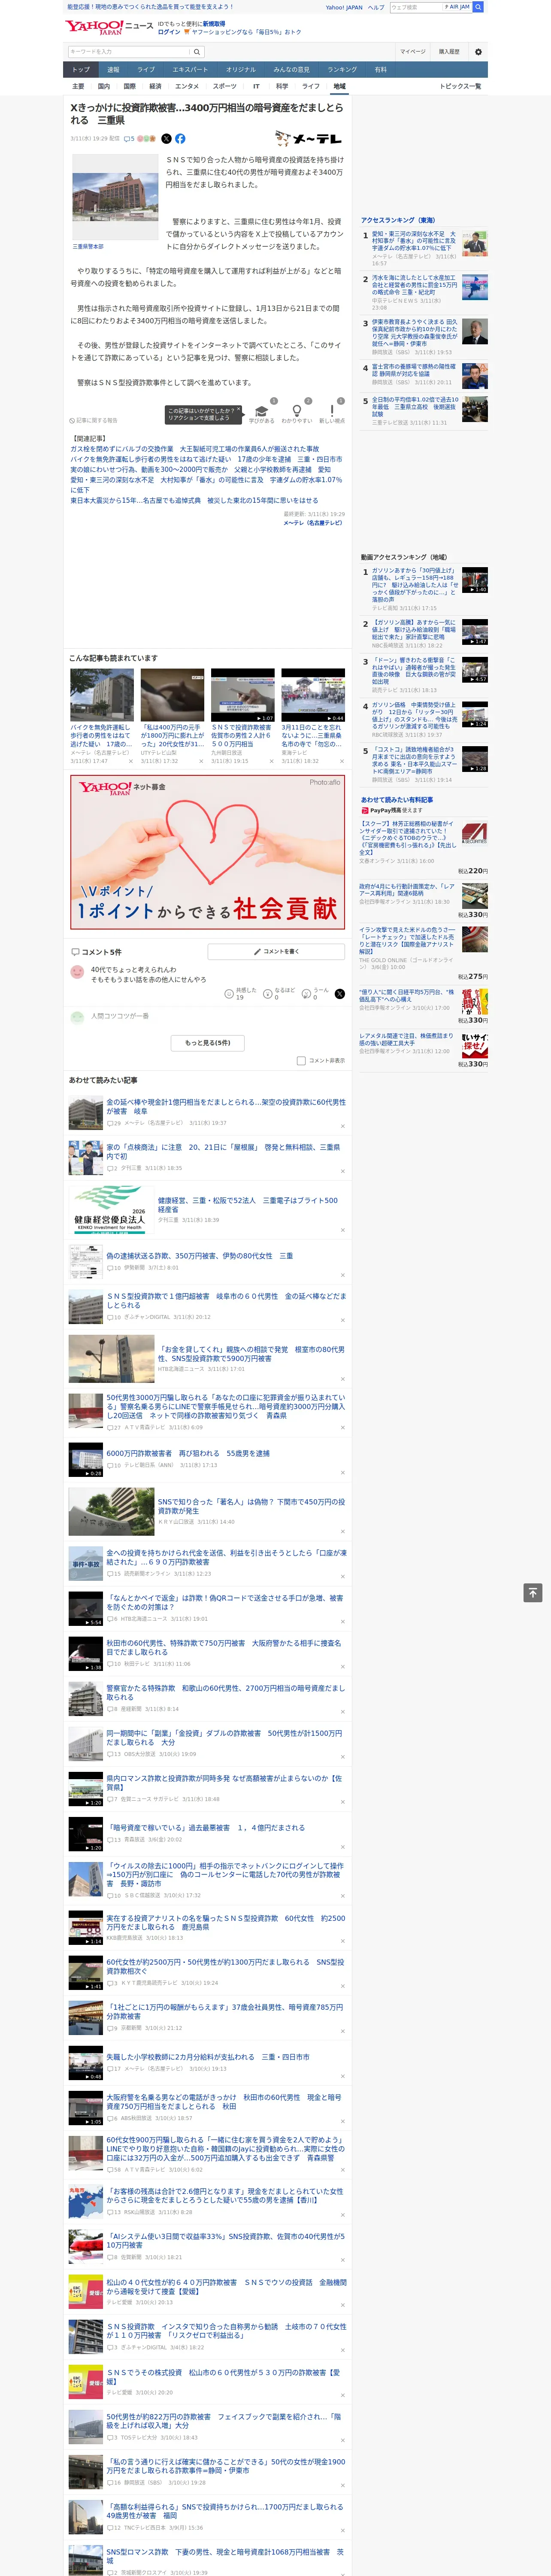
Task: Open related link about 東日本大震災から15年
Action: [194, 501]
